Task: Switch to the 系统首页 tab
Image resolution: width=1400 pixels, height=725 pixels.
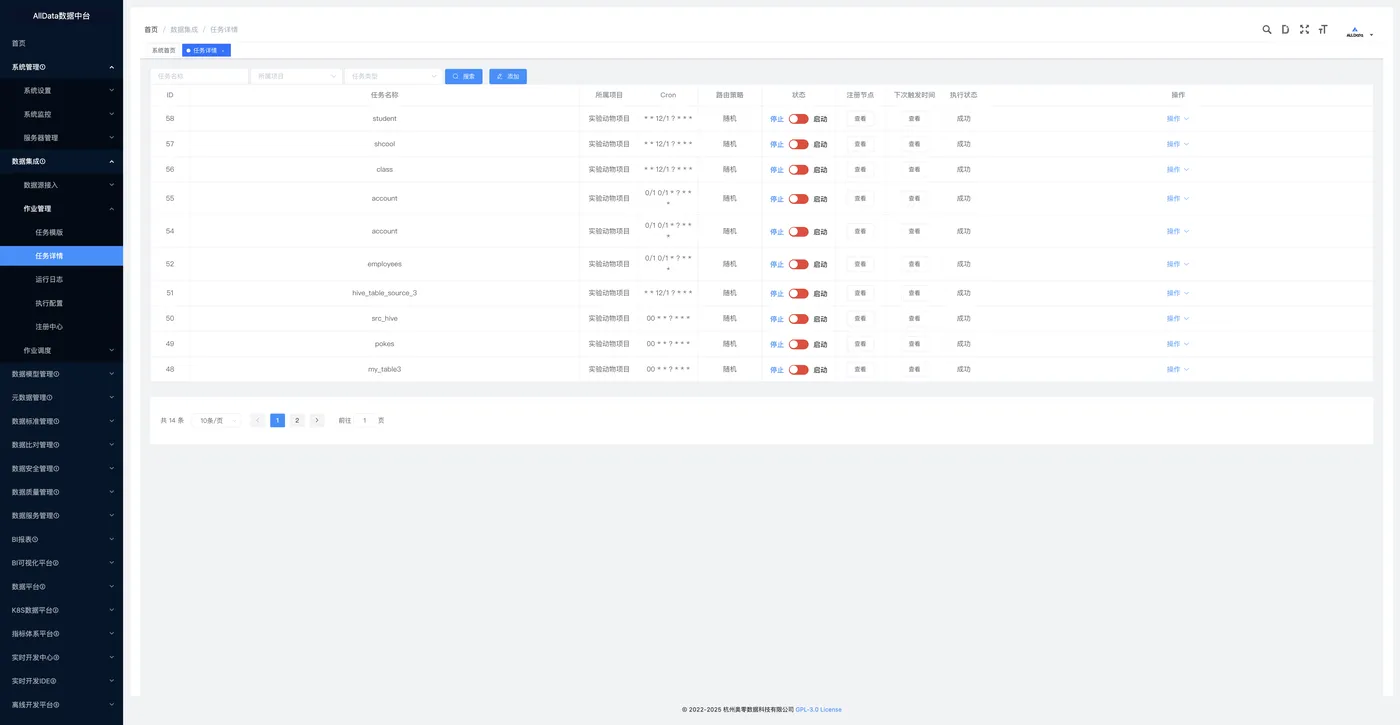Action: pyautogui.click(x=164, y=50)
